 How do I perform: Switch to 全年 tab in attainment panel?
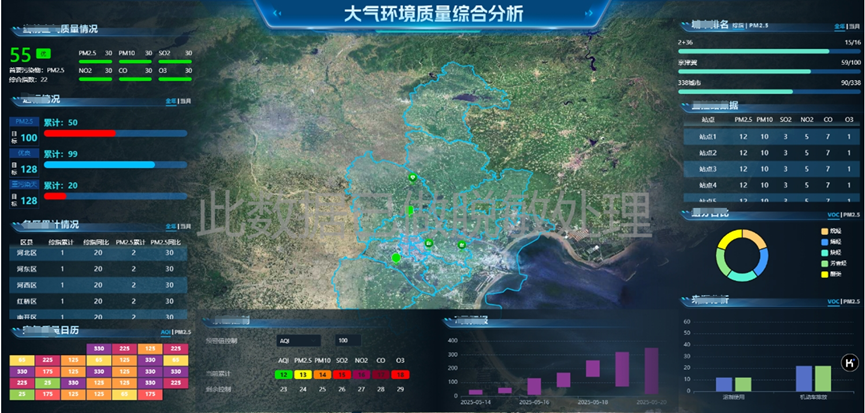coord(169,101)
